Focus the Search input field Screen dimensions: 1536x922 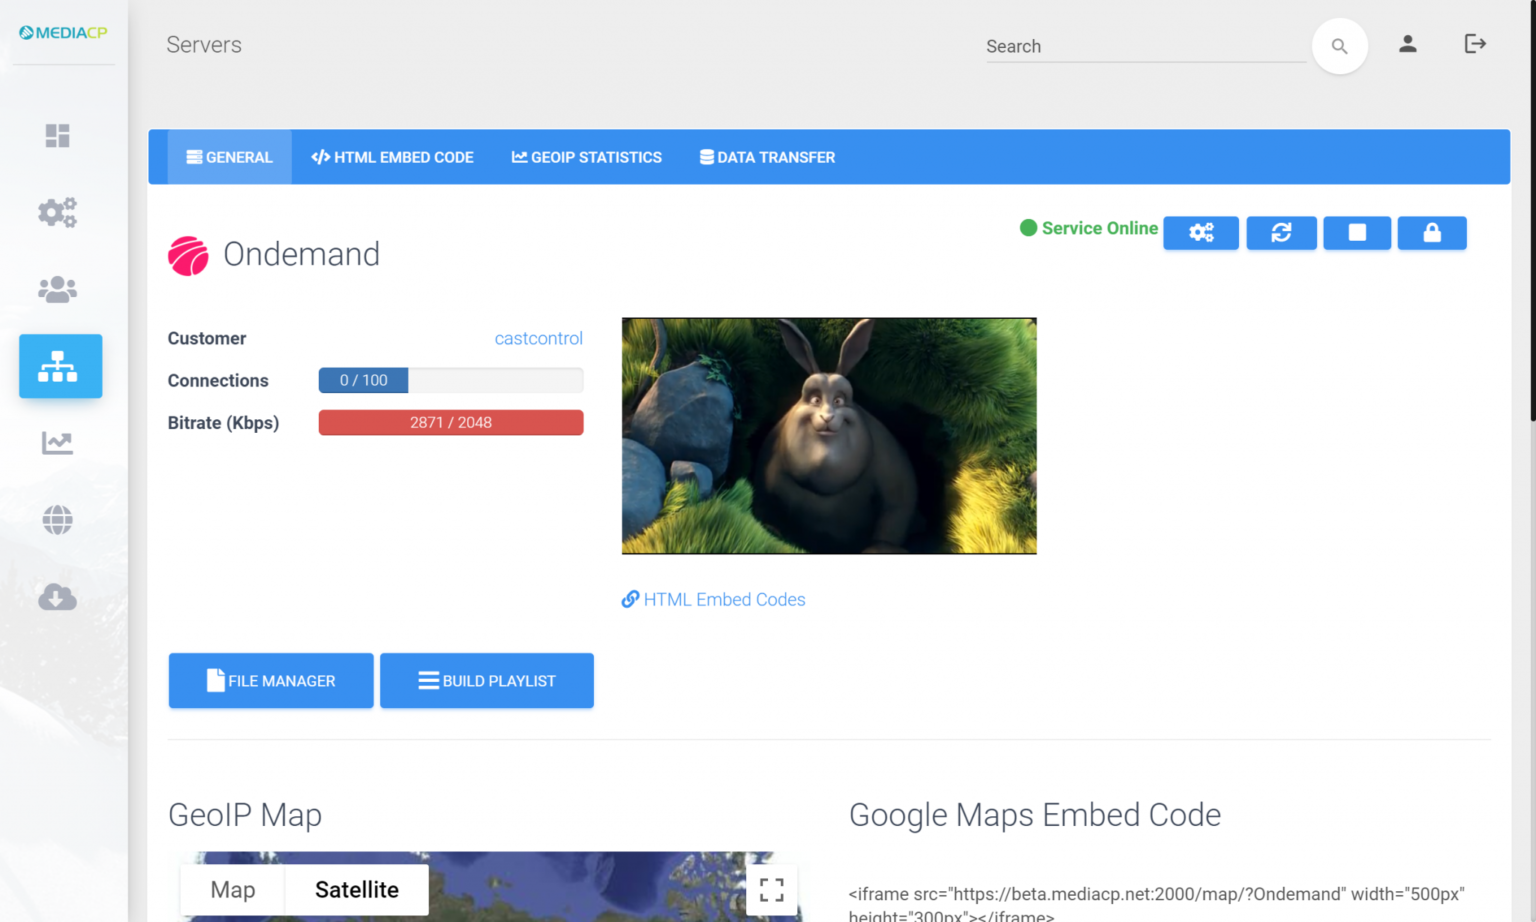(1144, 46)
